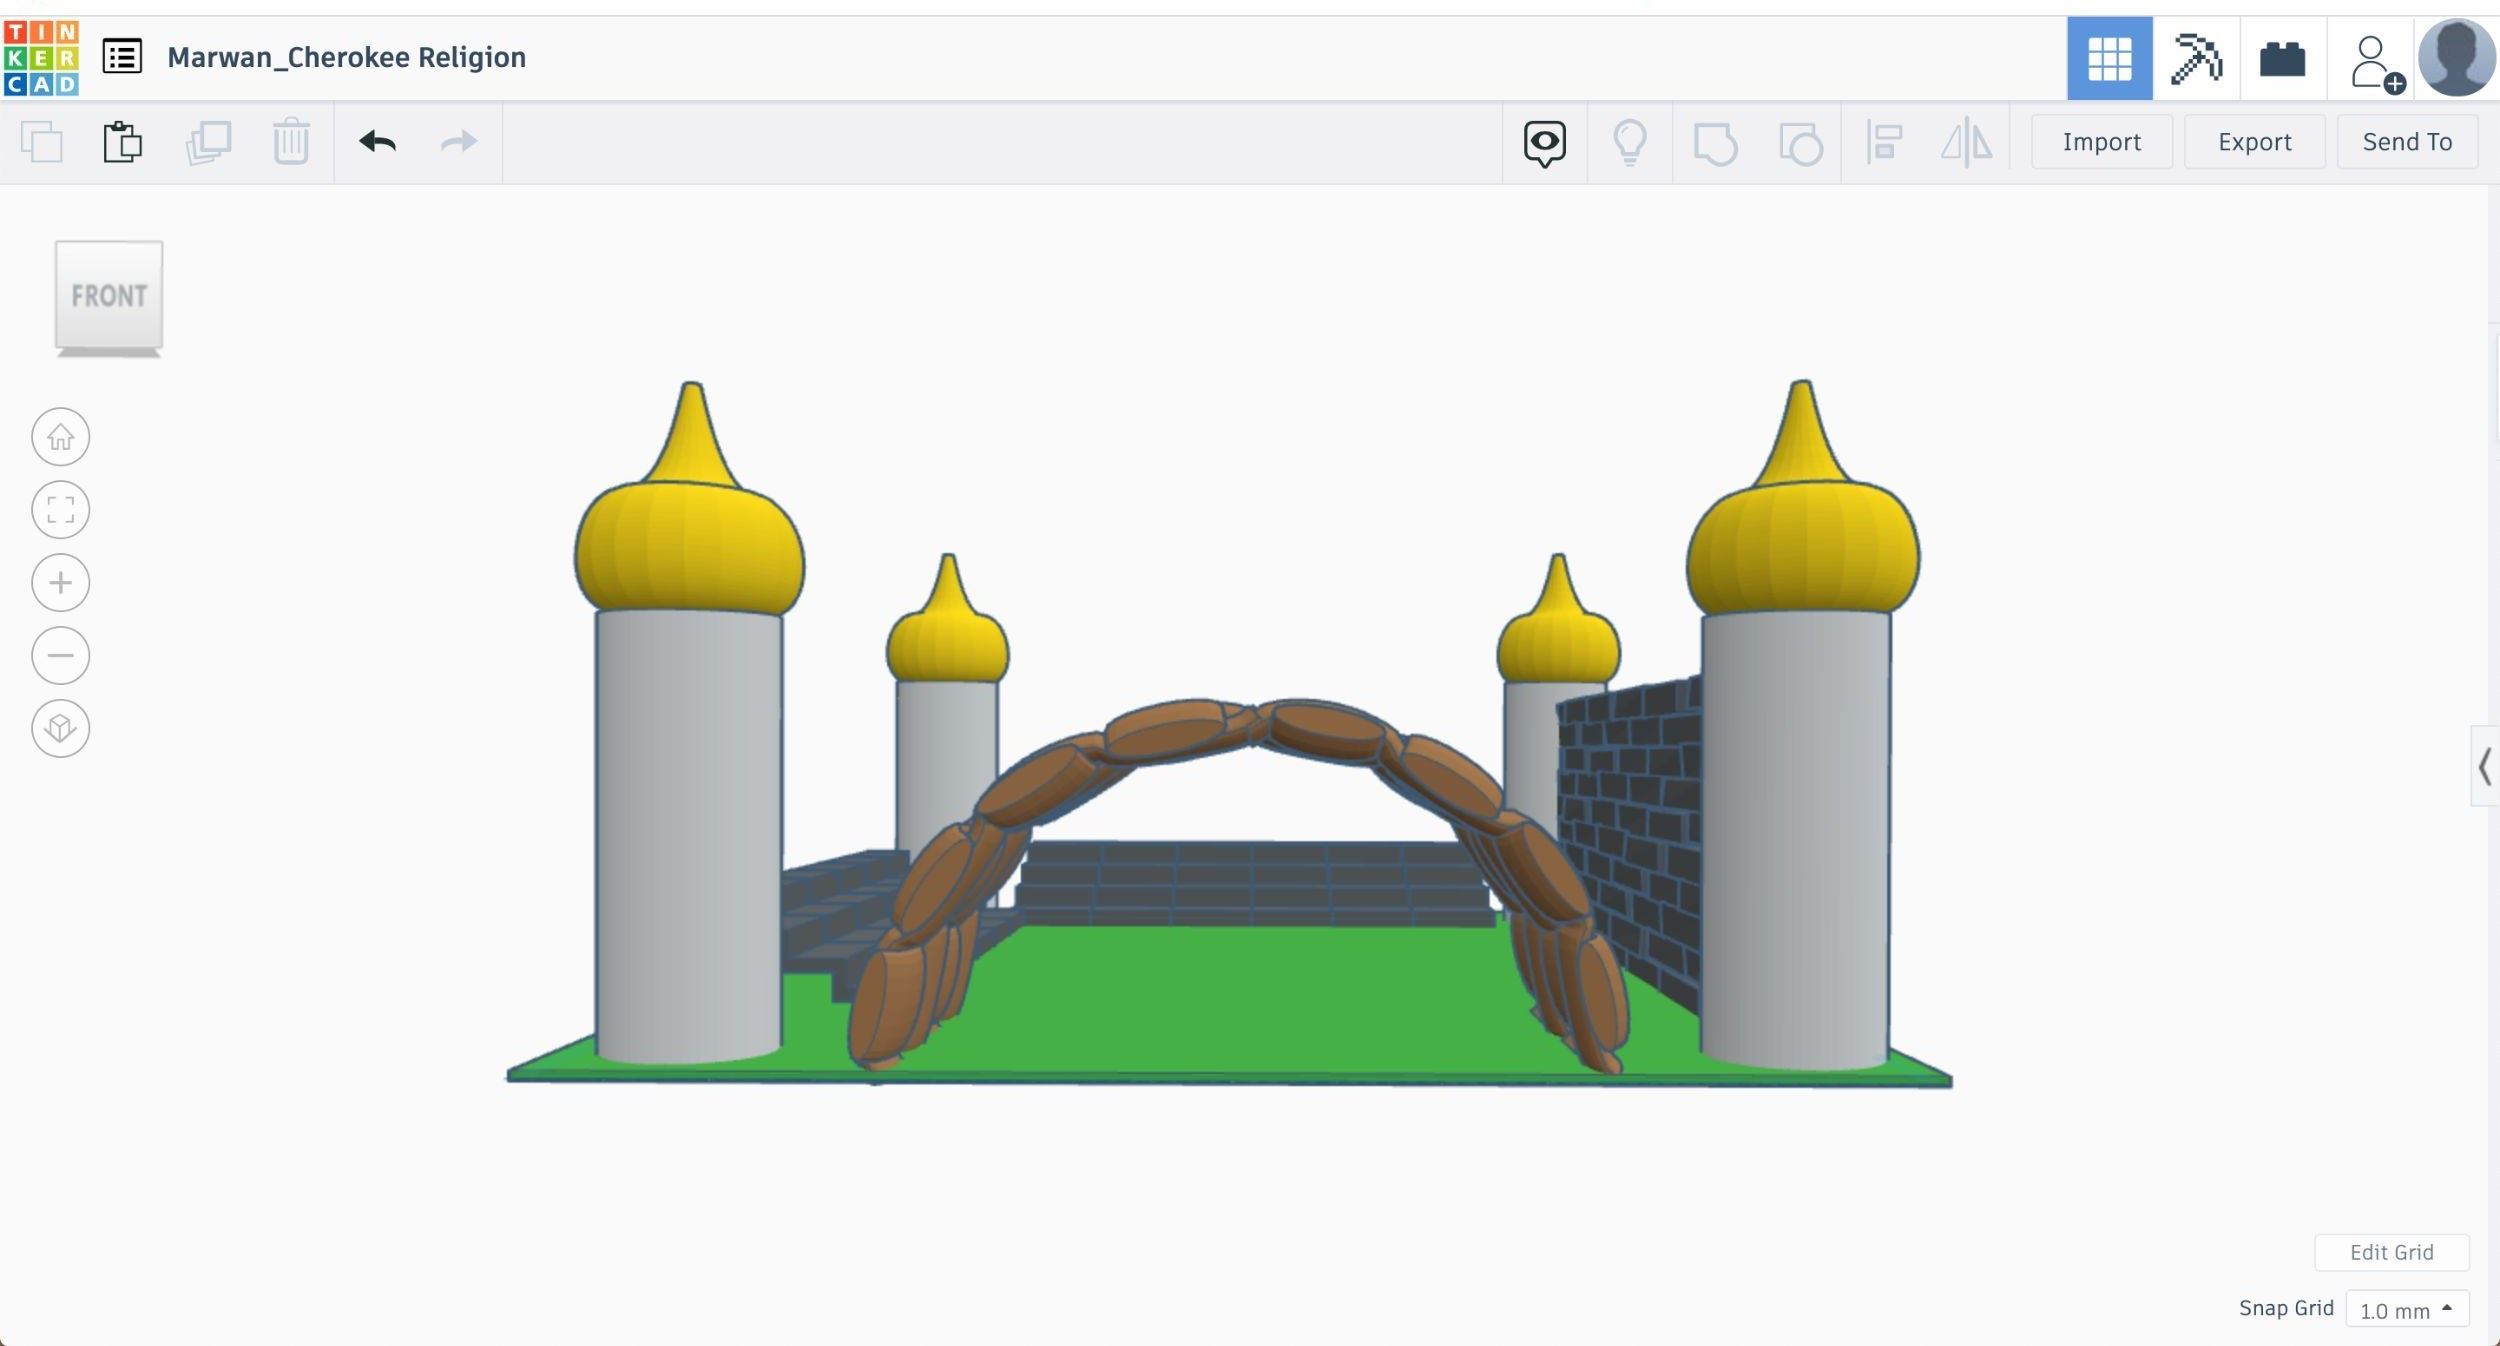
Task: Toggle 3D design grid view
Action: (x=2109, y=58)
